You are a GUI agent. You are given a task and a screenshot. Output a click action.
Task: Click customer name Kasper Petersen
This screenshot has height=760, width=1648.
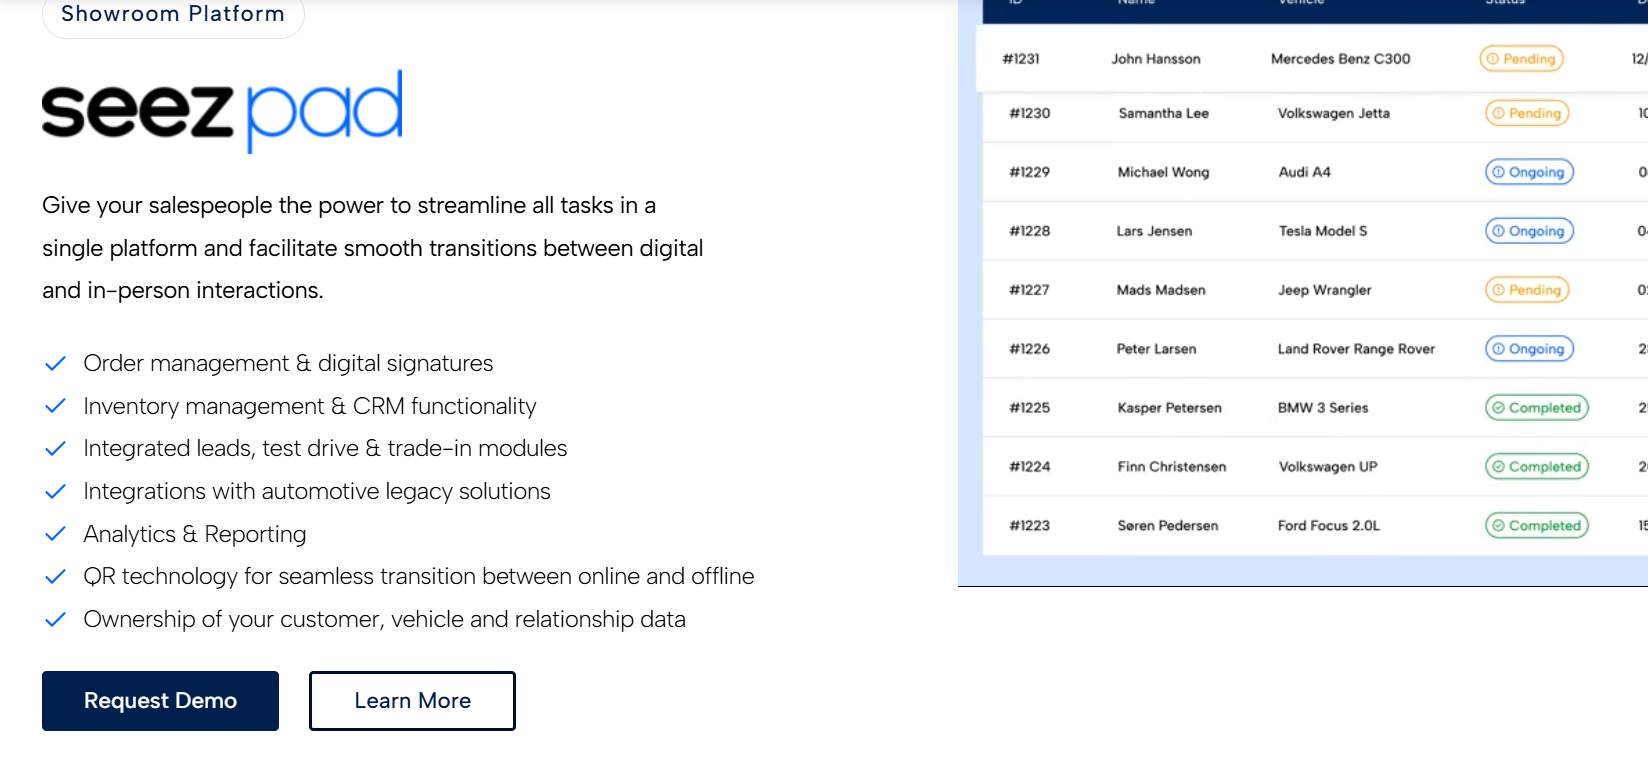tap(1170, 408)
